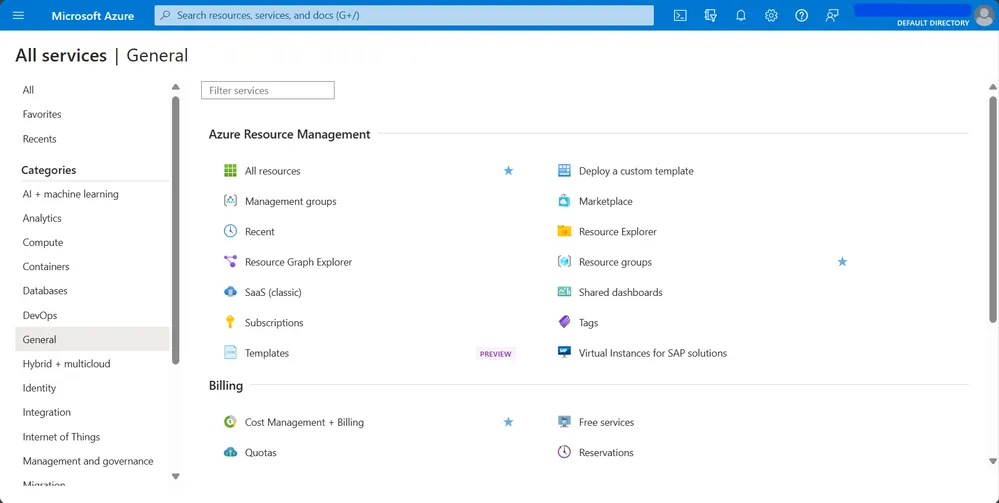Click the Filter services input field
999x503 pixels.
click(268, 91)
